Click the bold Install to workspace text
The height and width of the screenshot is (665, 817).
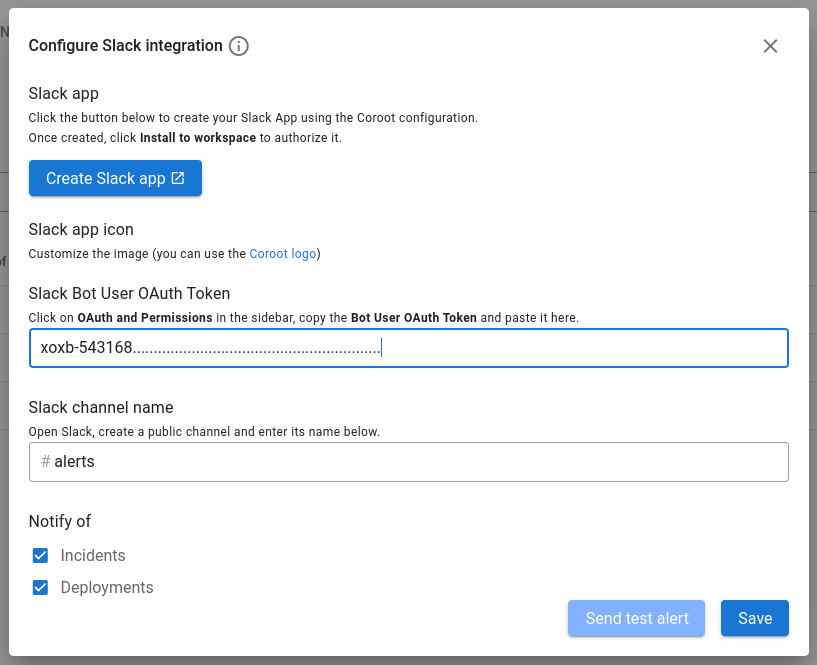point(198,138)
